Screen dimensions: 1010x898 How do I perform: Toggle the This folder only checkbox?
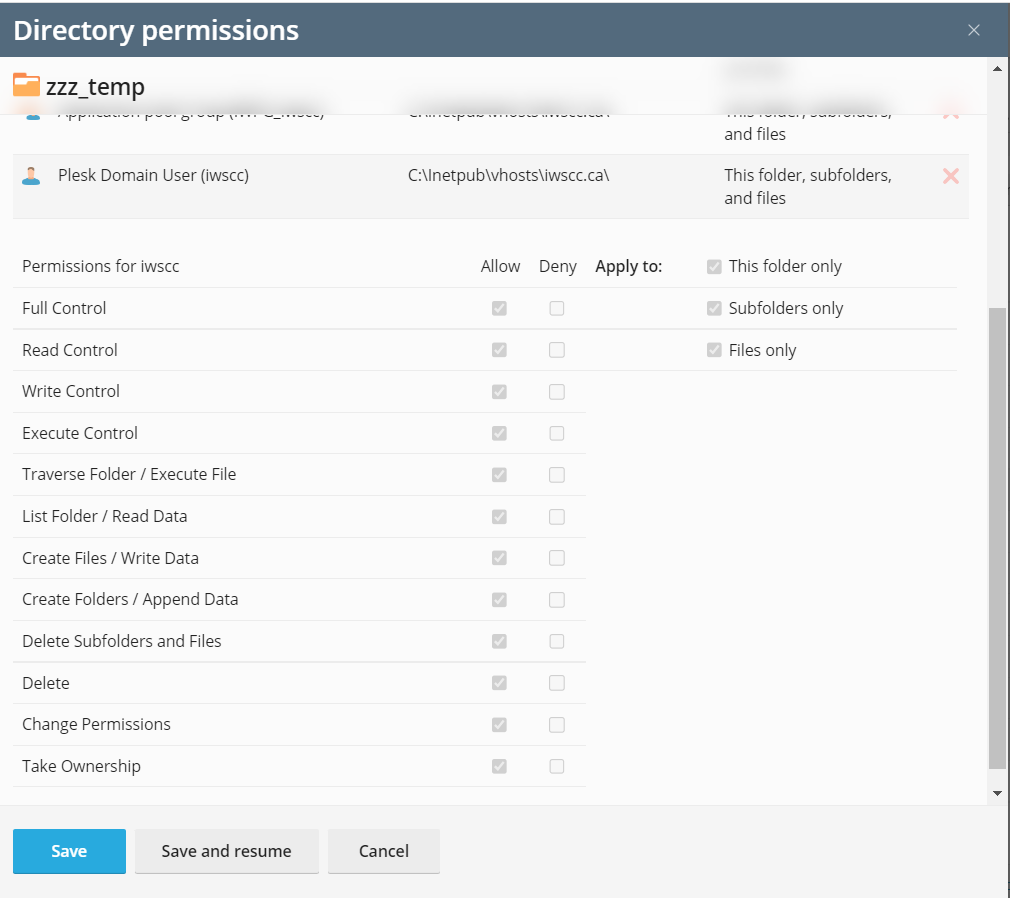[x=714, y=267]
